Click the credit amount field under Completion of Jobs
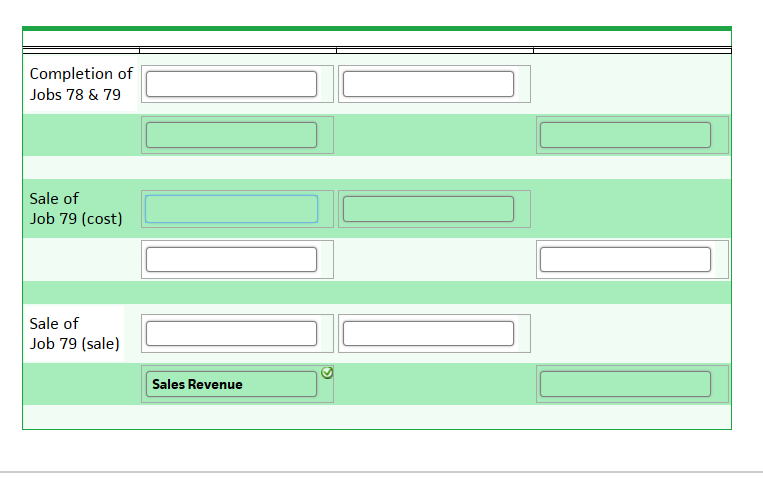This screenshot has width=763, height=479. point(625,135)
